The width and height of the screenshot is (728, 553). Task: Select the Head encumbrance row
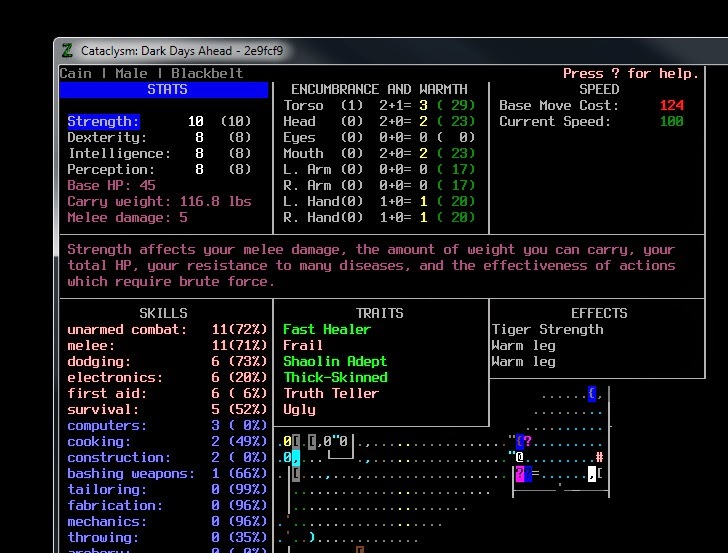click(x=379, y=122)
